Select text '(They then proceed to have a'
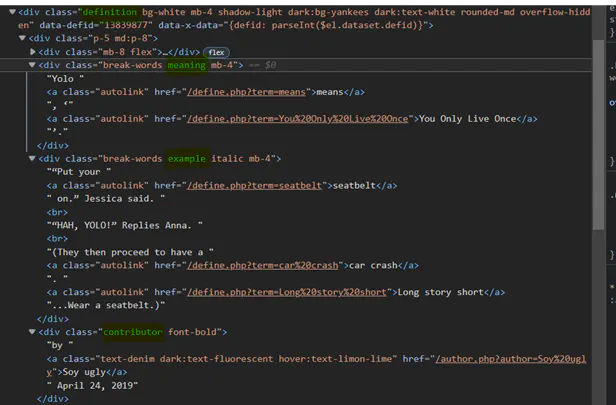This screenshot has width=616, height=405. pyautogui.click(x=130, y=252)
